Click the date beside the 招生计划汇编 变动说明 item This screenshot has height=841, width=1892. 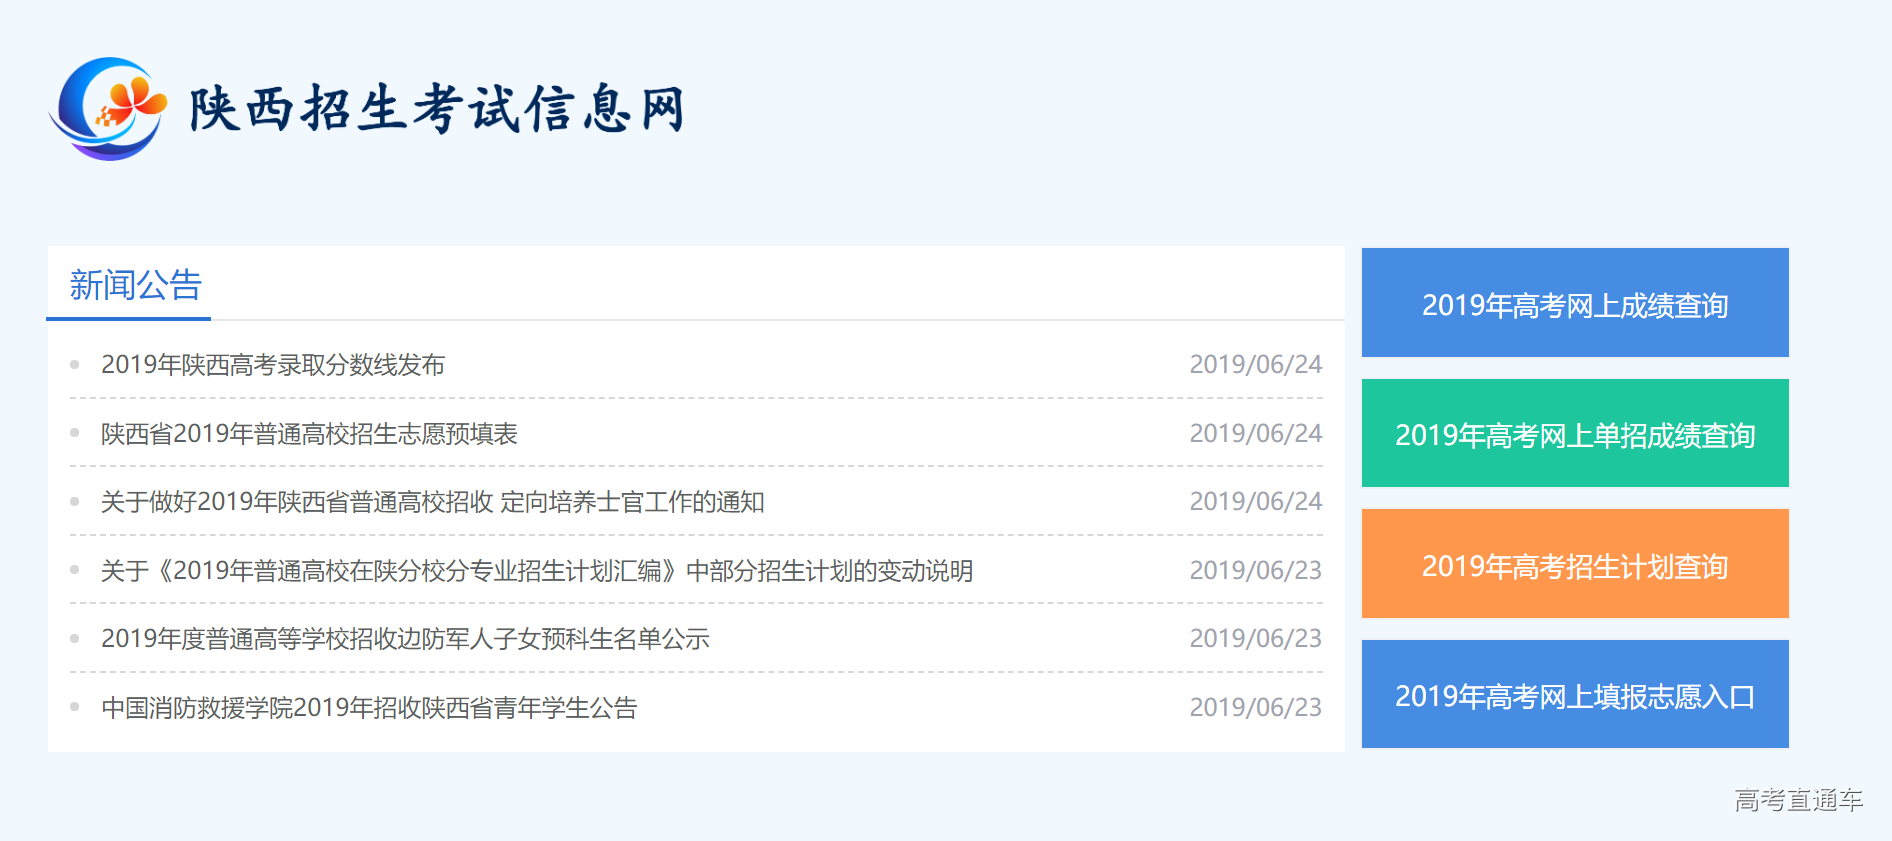(x=1255, y=571)
